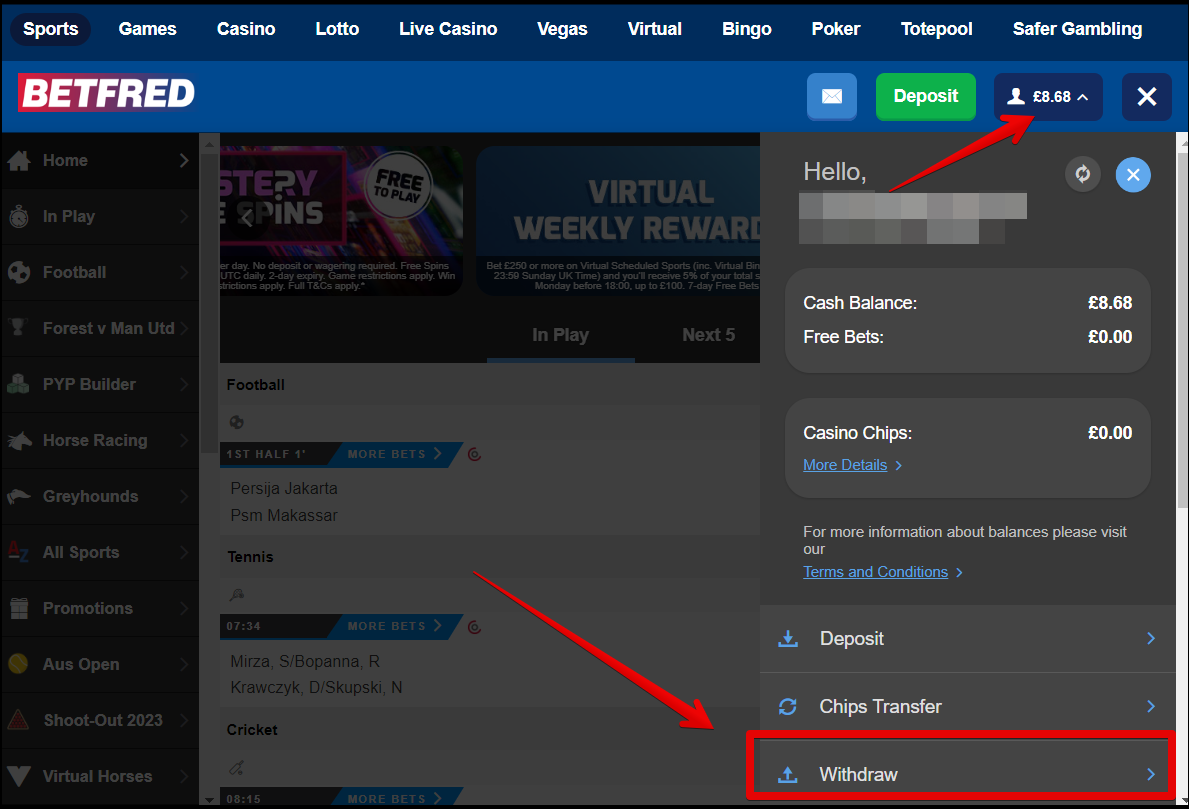Click the sidebar scrollbar down arrow

point(209,799)
